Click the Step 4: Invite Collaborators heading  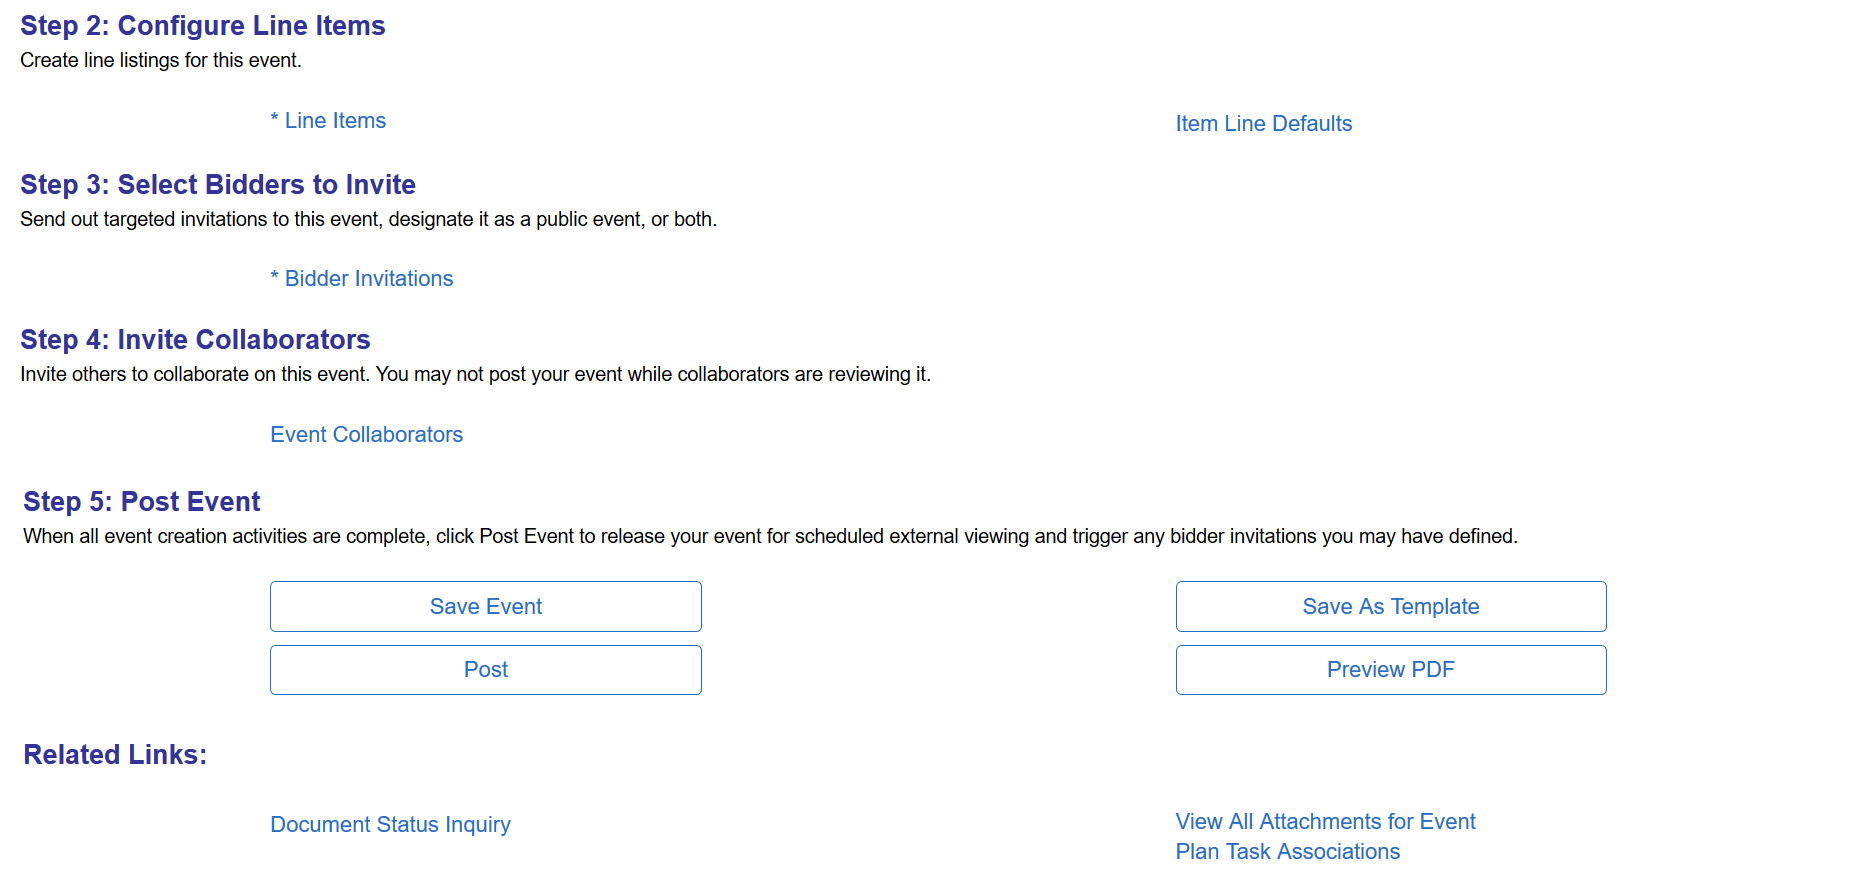(196, 340)
